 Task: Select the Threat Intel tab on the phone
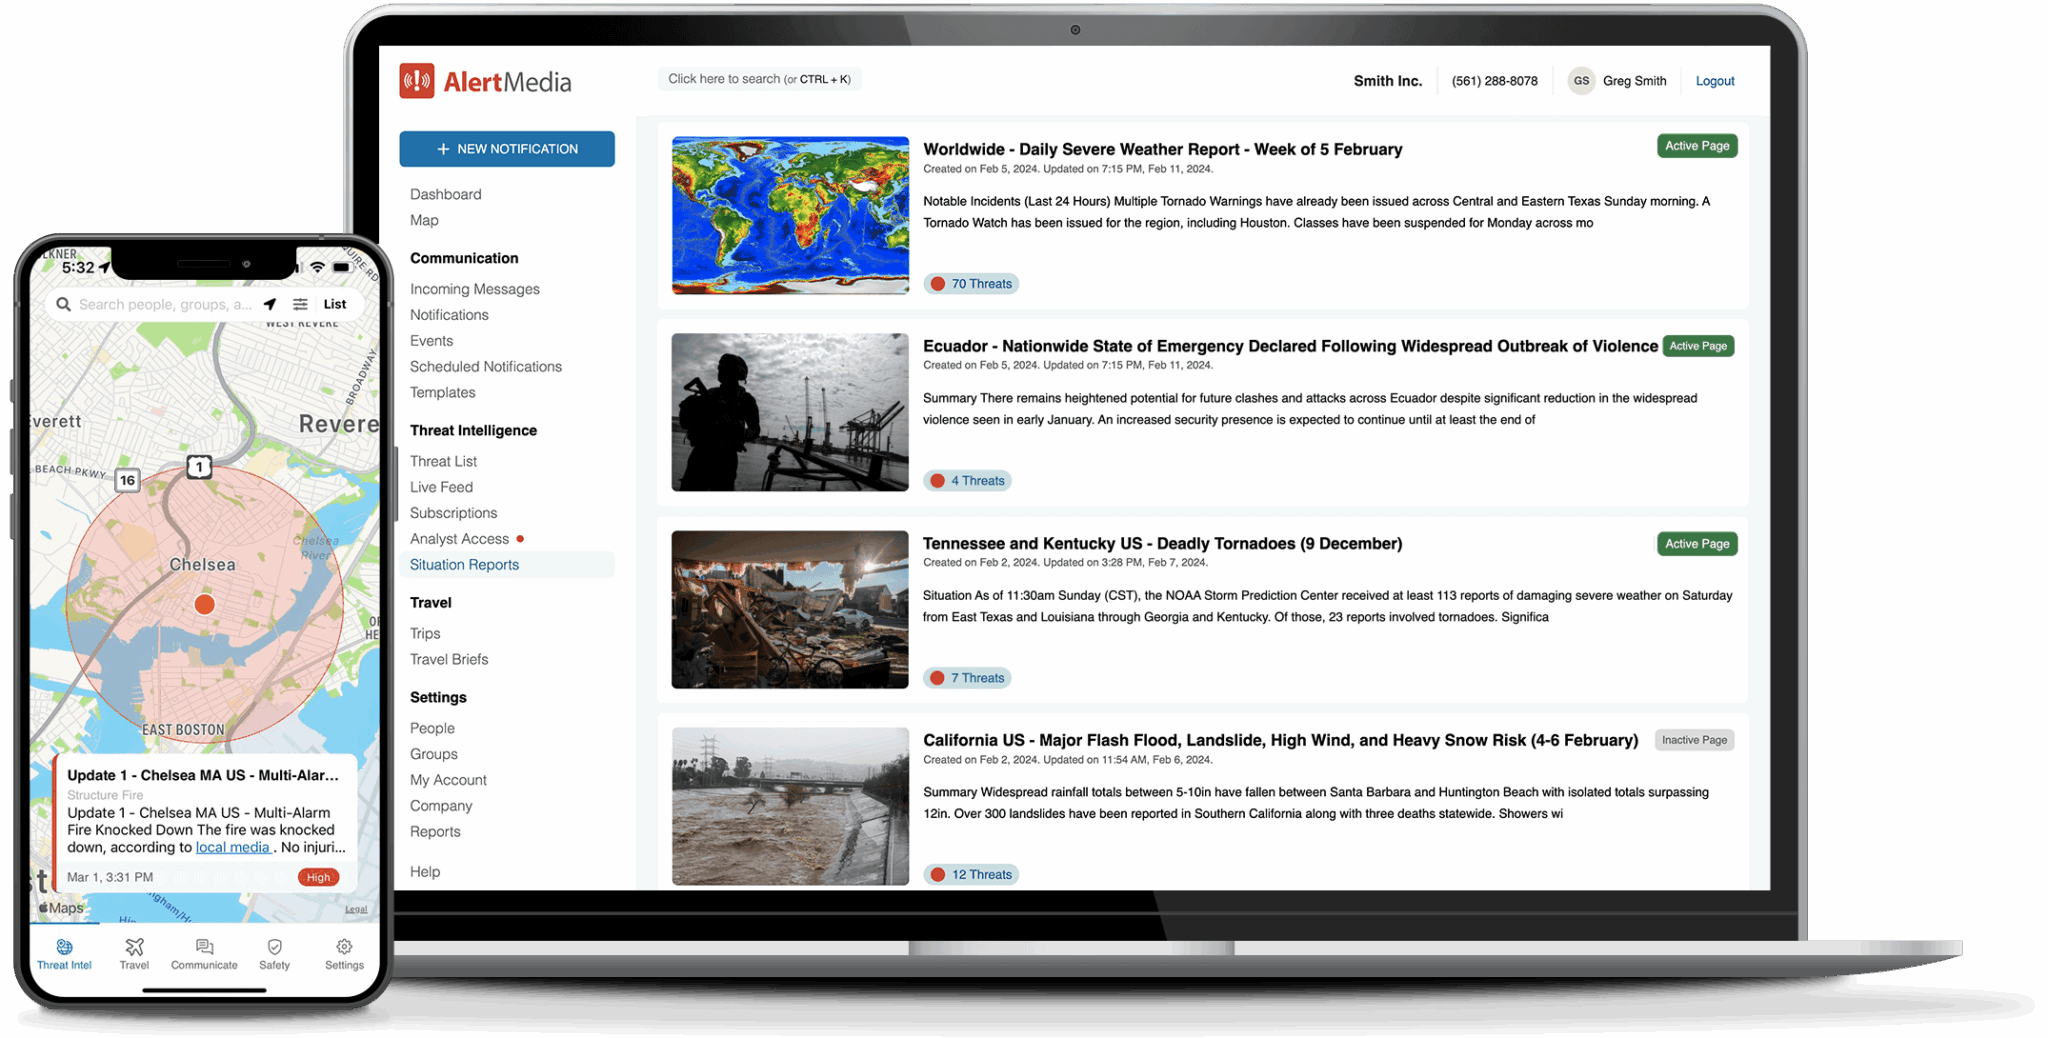click(63, 954)
